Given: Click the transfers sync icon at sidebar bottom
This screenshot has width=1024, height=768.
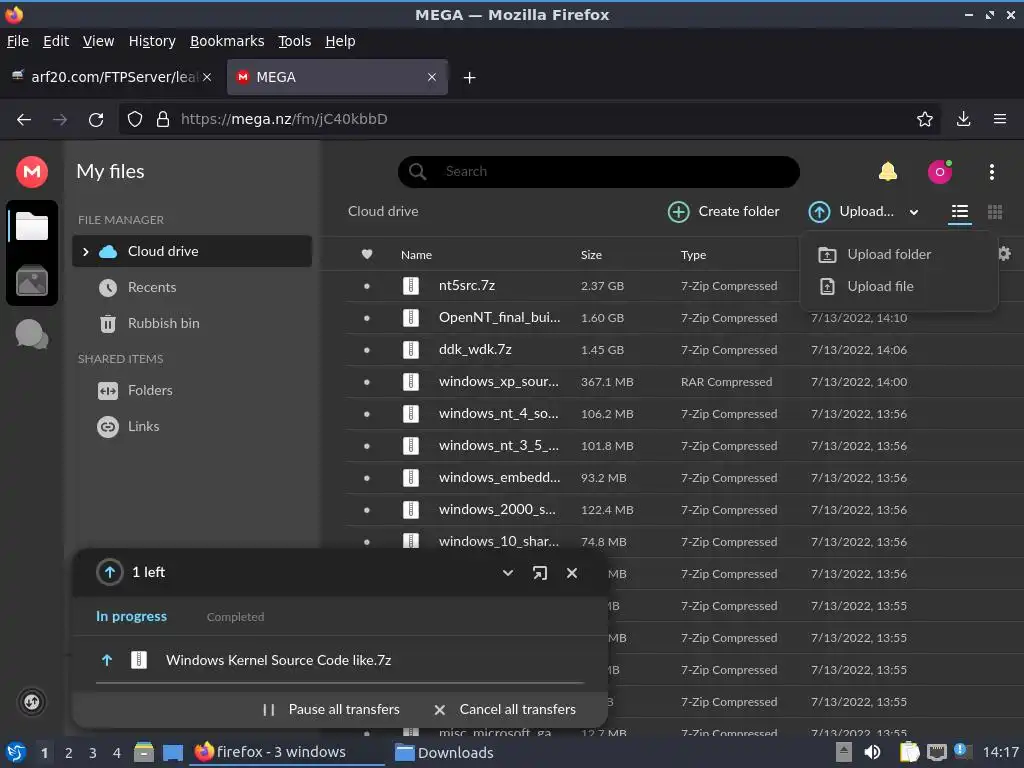Looking at the screenshot, I should point(31,702).
